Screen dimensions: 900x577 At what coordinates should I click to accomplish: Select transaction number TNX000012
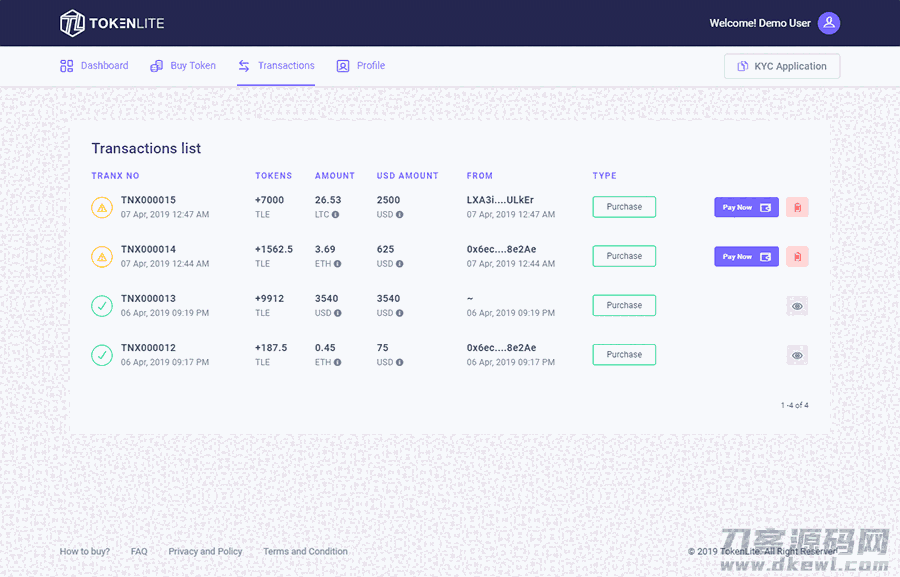[148, 348]
